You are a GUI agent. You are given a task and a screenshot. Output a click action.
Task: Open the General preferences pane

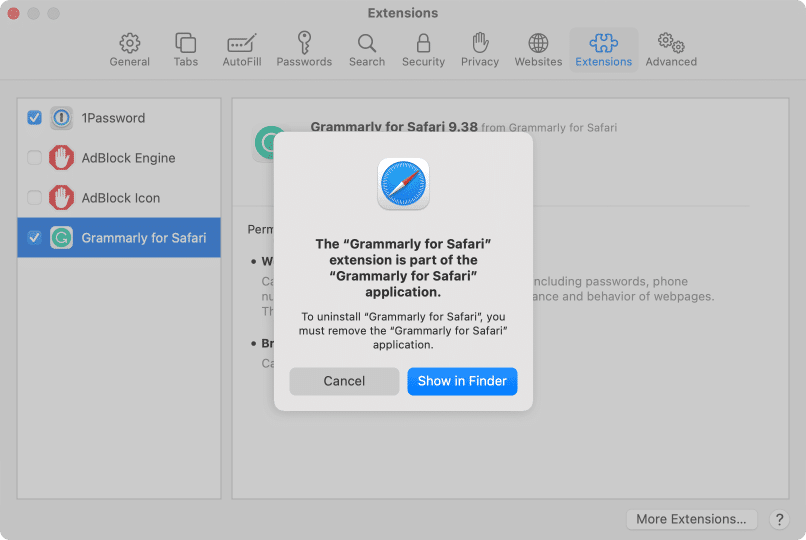click(x=130, y=50)
